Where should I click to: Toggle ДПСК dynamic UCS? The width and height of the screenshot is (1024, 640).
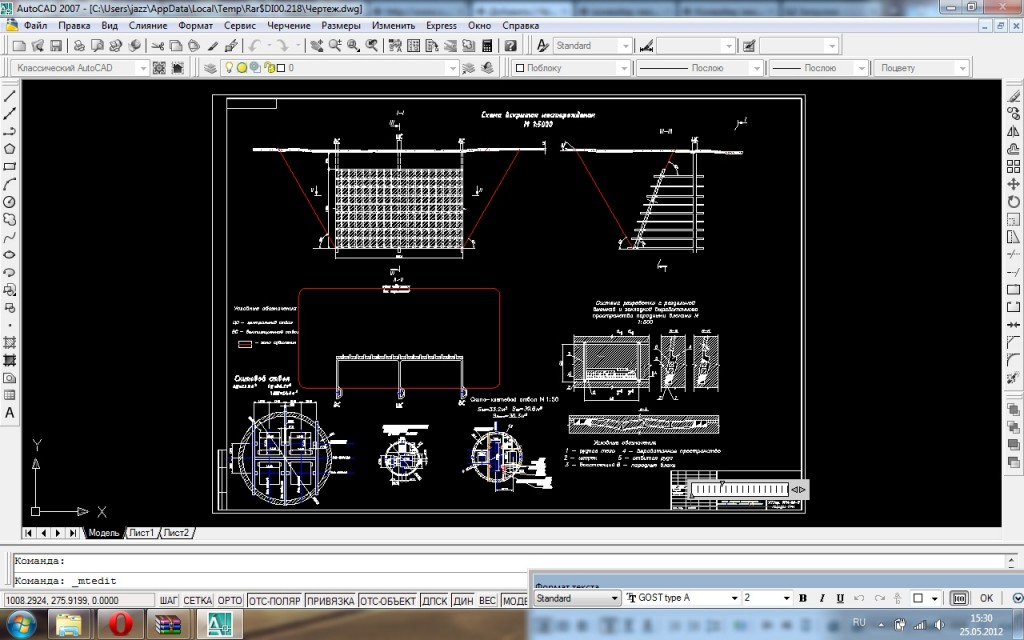[434, 600]
